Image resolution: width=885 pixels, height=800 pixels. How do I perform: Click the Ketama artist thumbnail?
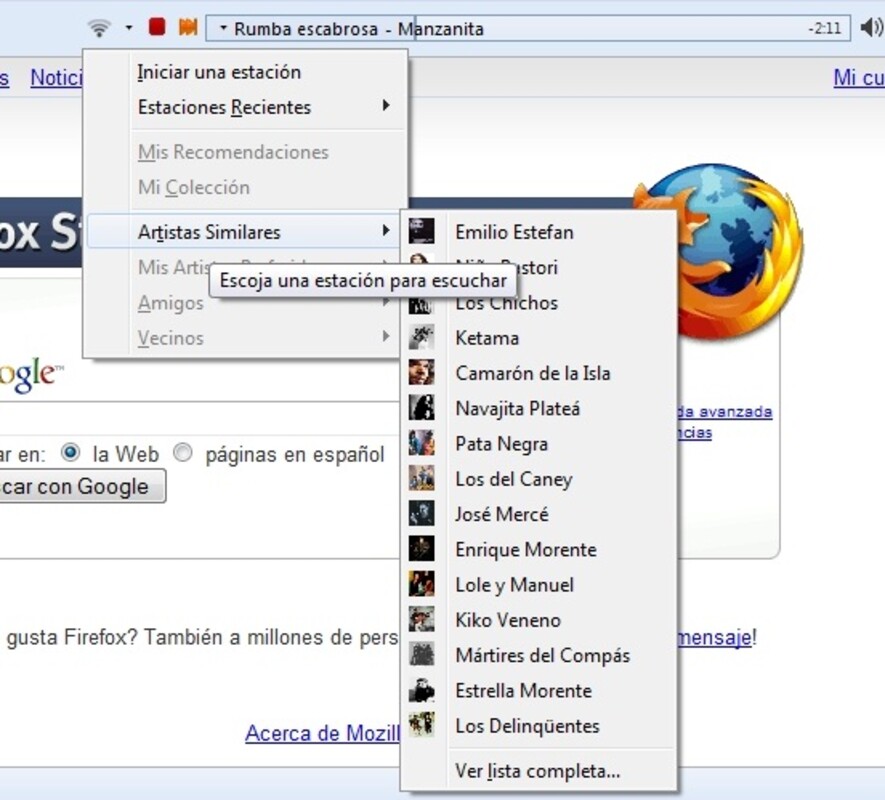tap(422, 337)
